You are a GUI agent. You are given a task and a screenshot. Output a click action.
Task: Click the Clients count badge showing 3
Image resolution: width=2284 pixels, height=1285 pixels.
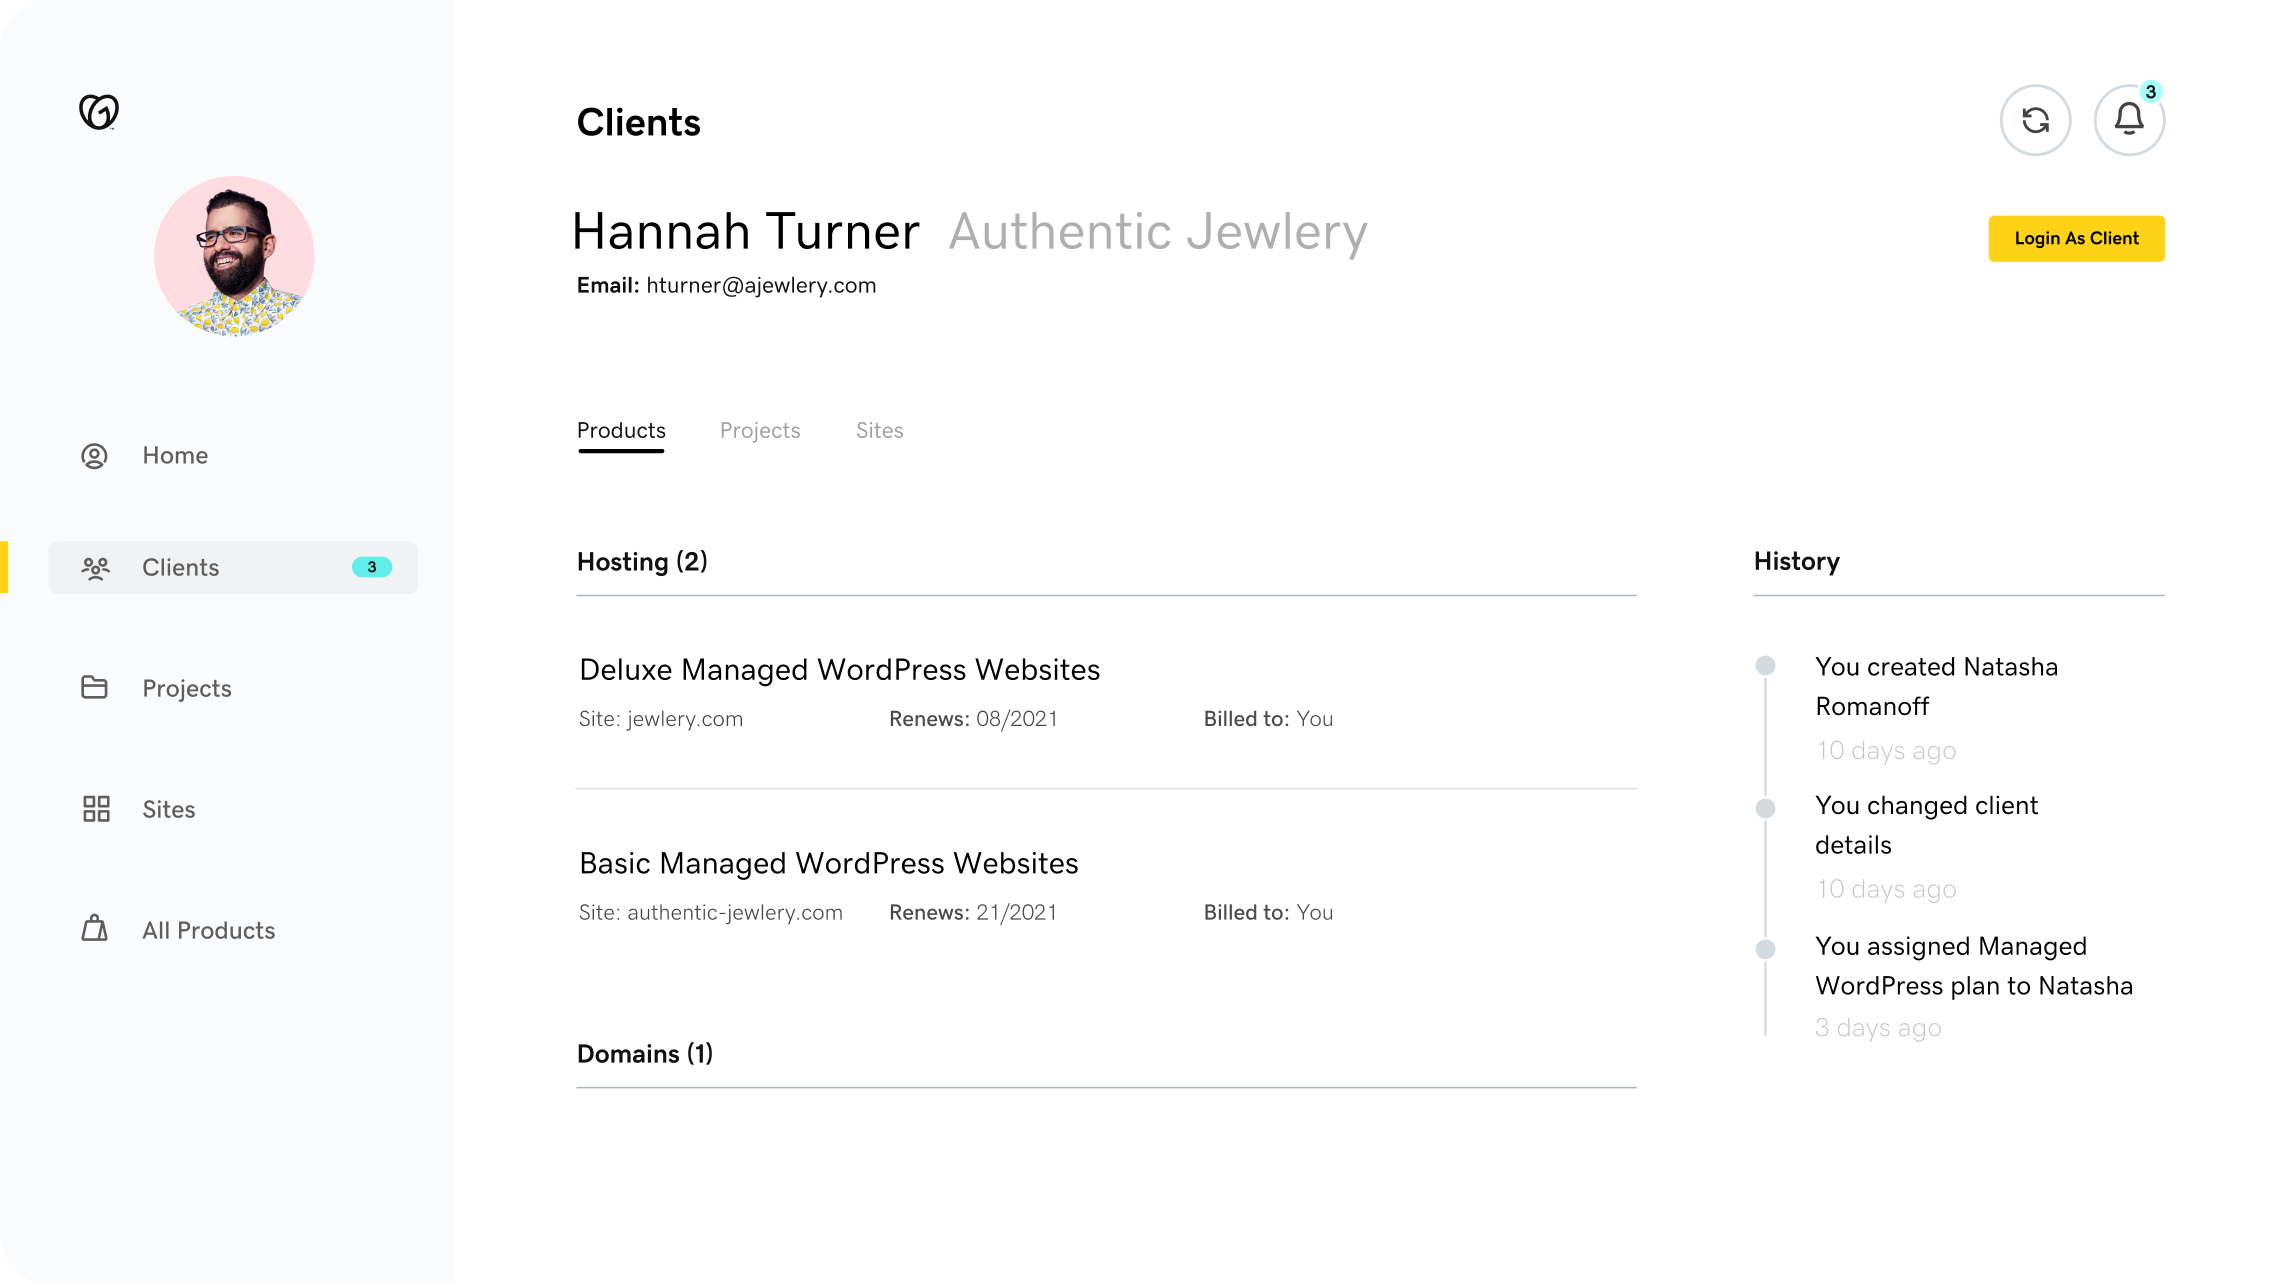click(x=372, y=567)
